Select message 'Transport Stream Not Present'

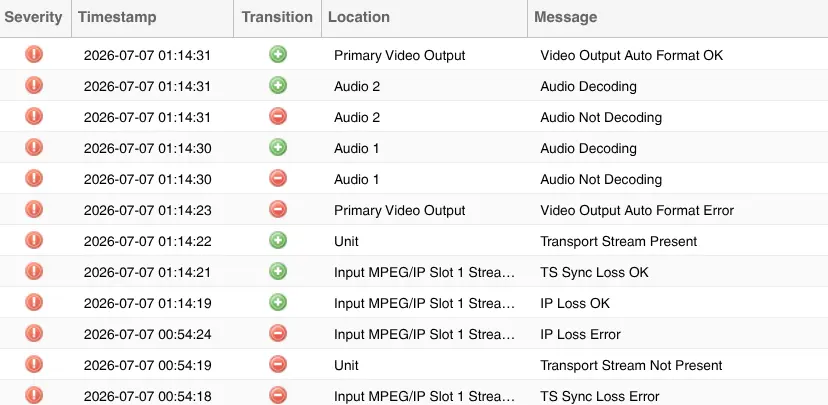(631, 365)
